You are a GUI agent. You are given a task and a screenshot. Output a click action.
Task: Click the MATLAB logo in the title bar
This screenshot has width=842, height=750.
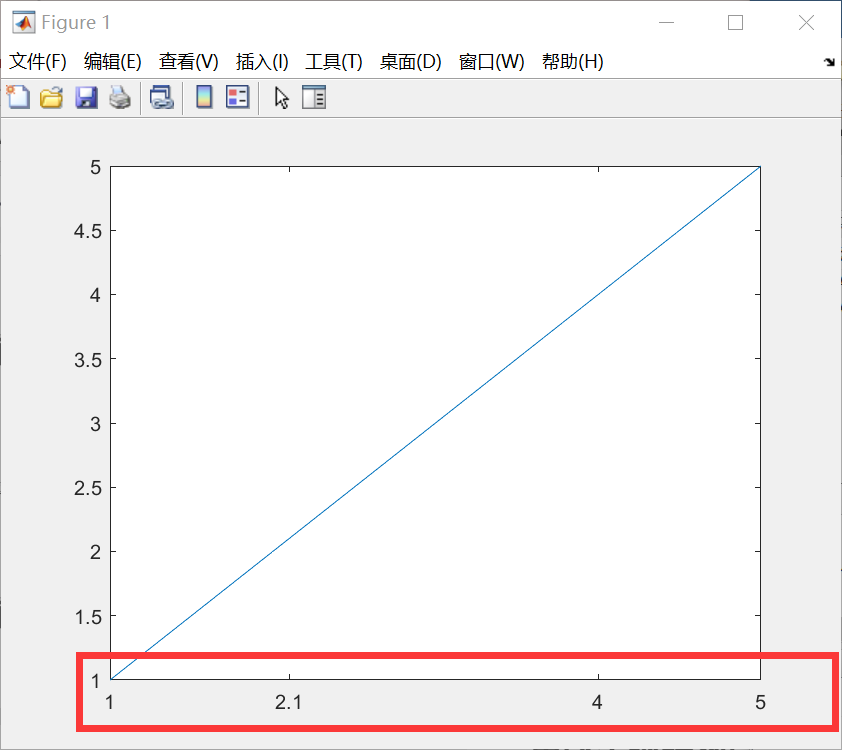[22, 22]
